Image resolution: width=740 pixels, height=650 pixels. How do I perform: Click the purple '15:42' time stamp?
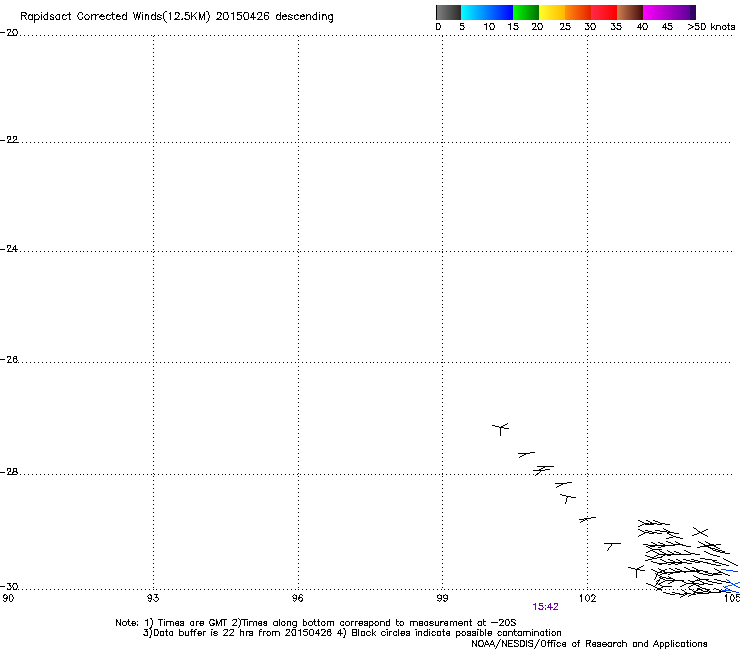click(545, 607)
